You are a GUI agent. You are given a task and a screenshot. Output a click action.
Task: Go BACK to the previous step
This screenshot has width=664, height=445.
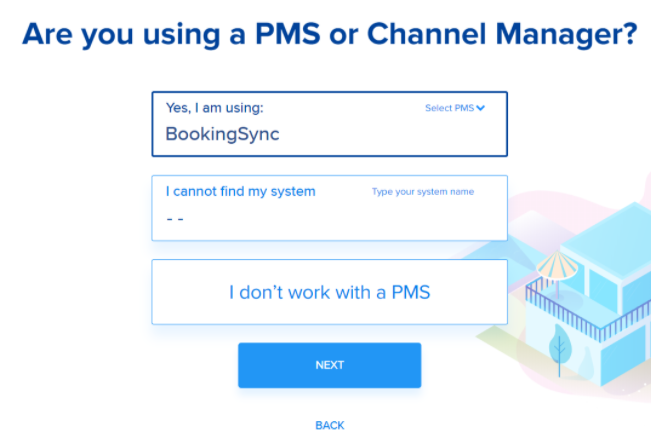(x=329, y=425)
